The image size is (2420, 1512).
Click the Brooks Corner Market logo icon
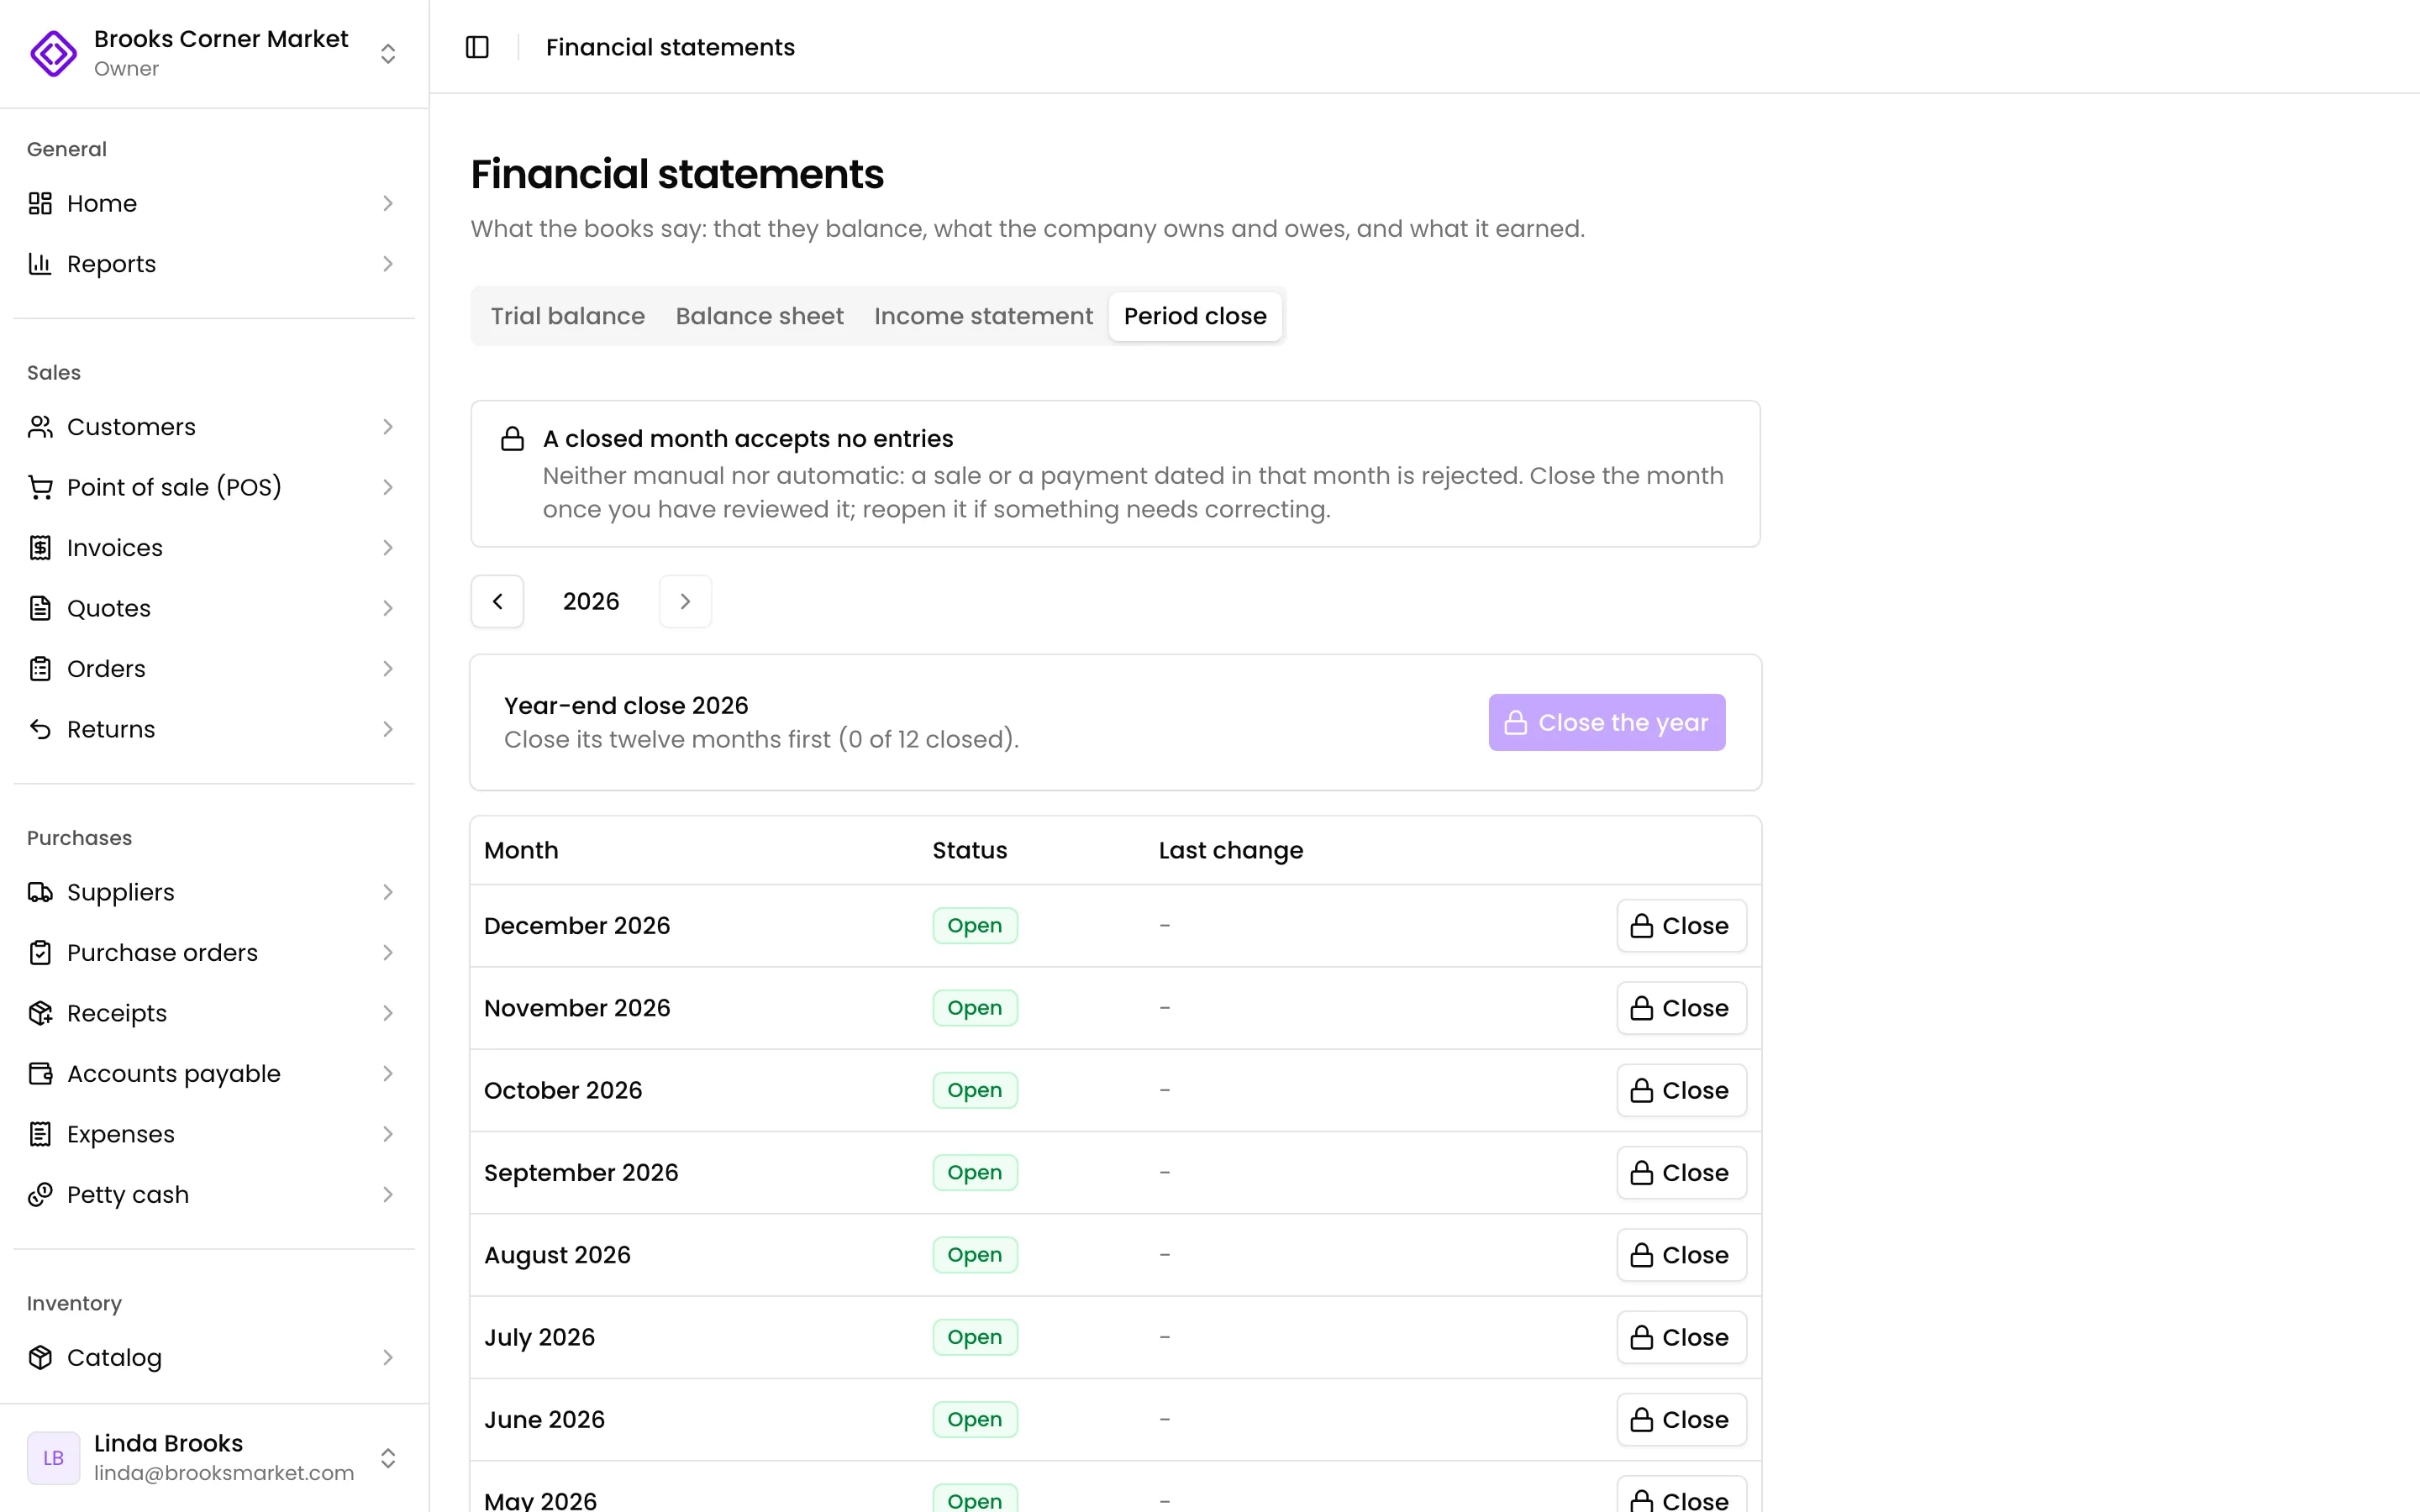coord(53,53)
